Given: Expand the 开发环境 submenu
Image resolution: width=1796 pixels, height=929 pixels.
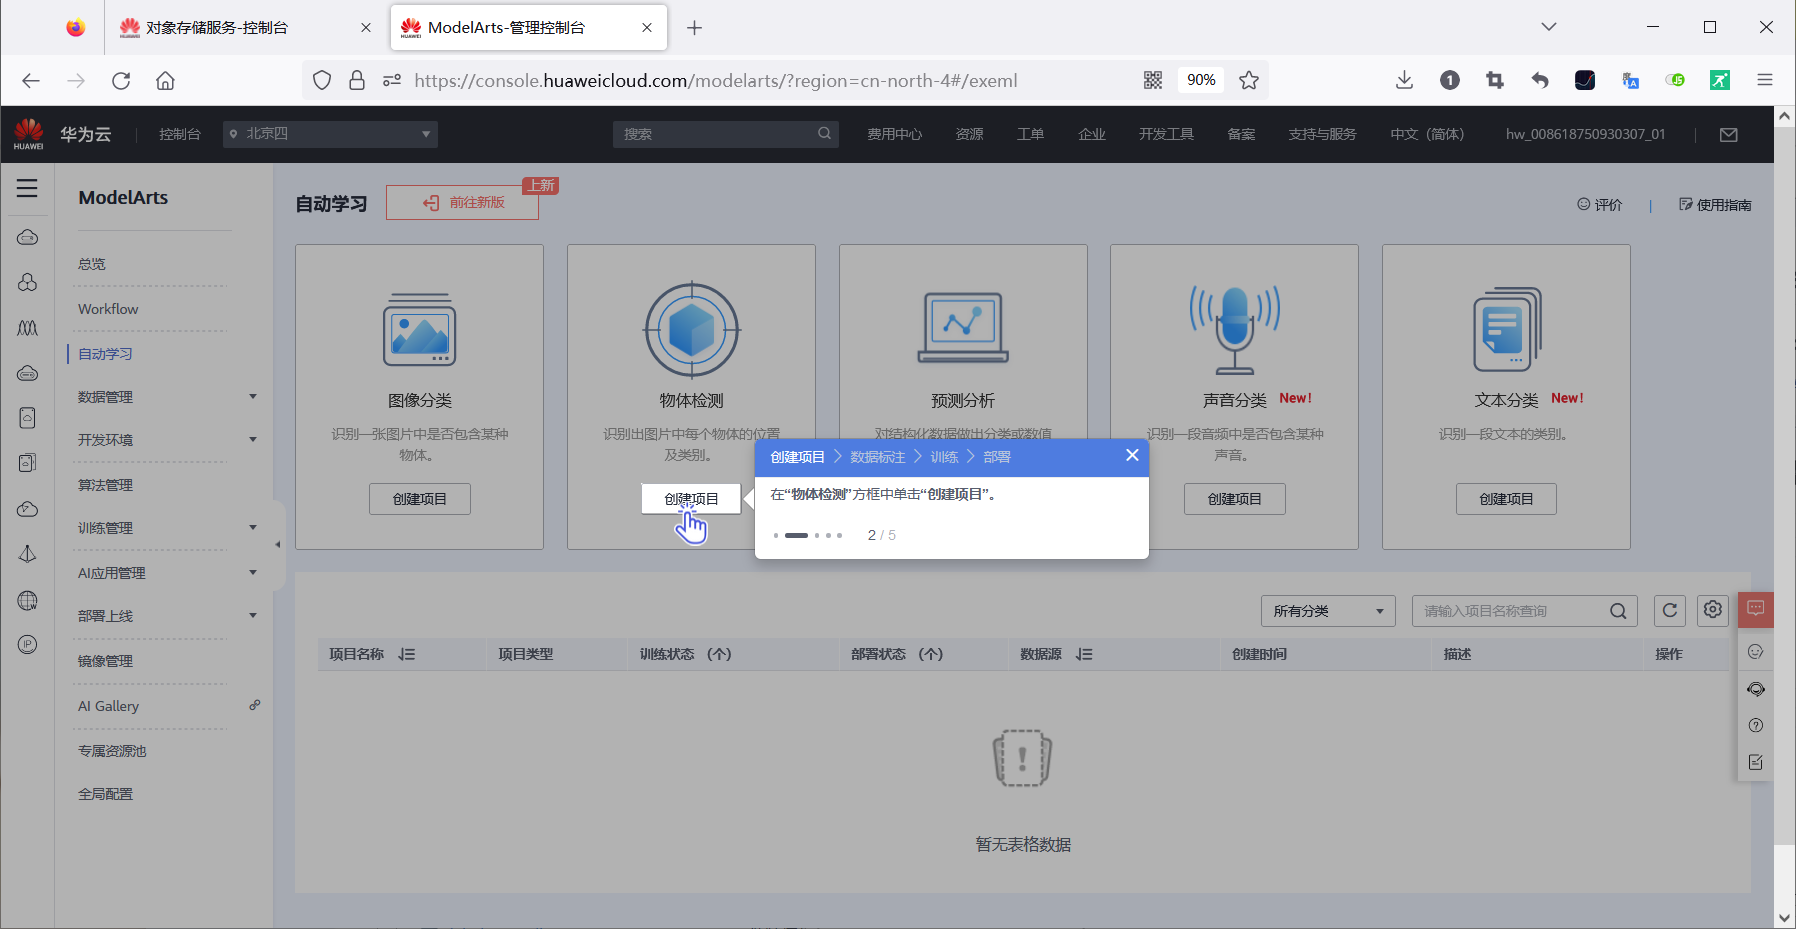Looking at the screenshot, I should click(253, 440).
